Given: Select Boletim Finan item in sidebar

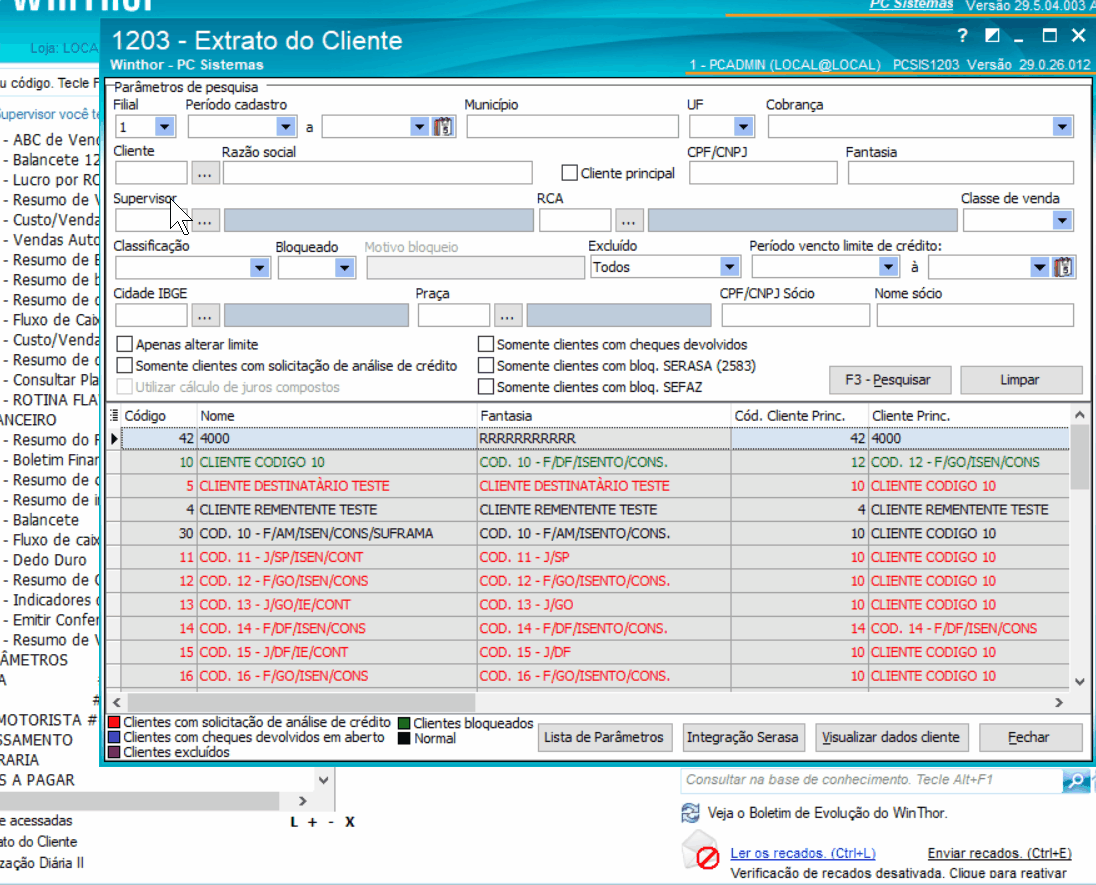Looking at the screenshot, I should click(51, 460).
